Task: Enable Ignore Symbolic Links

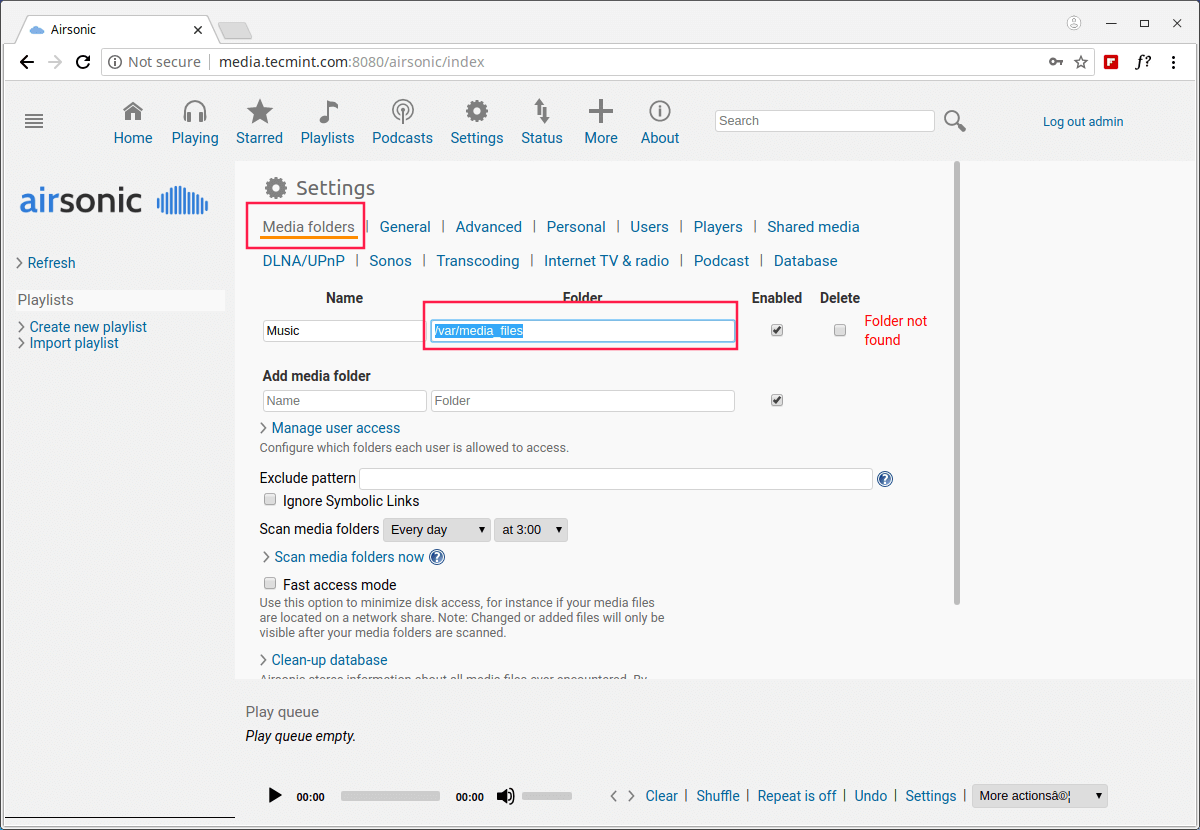Action: pos(270,499)
